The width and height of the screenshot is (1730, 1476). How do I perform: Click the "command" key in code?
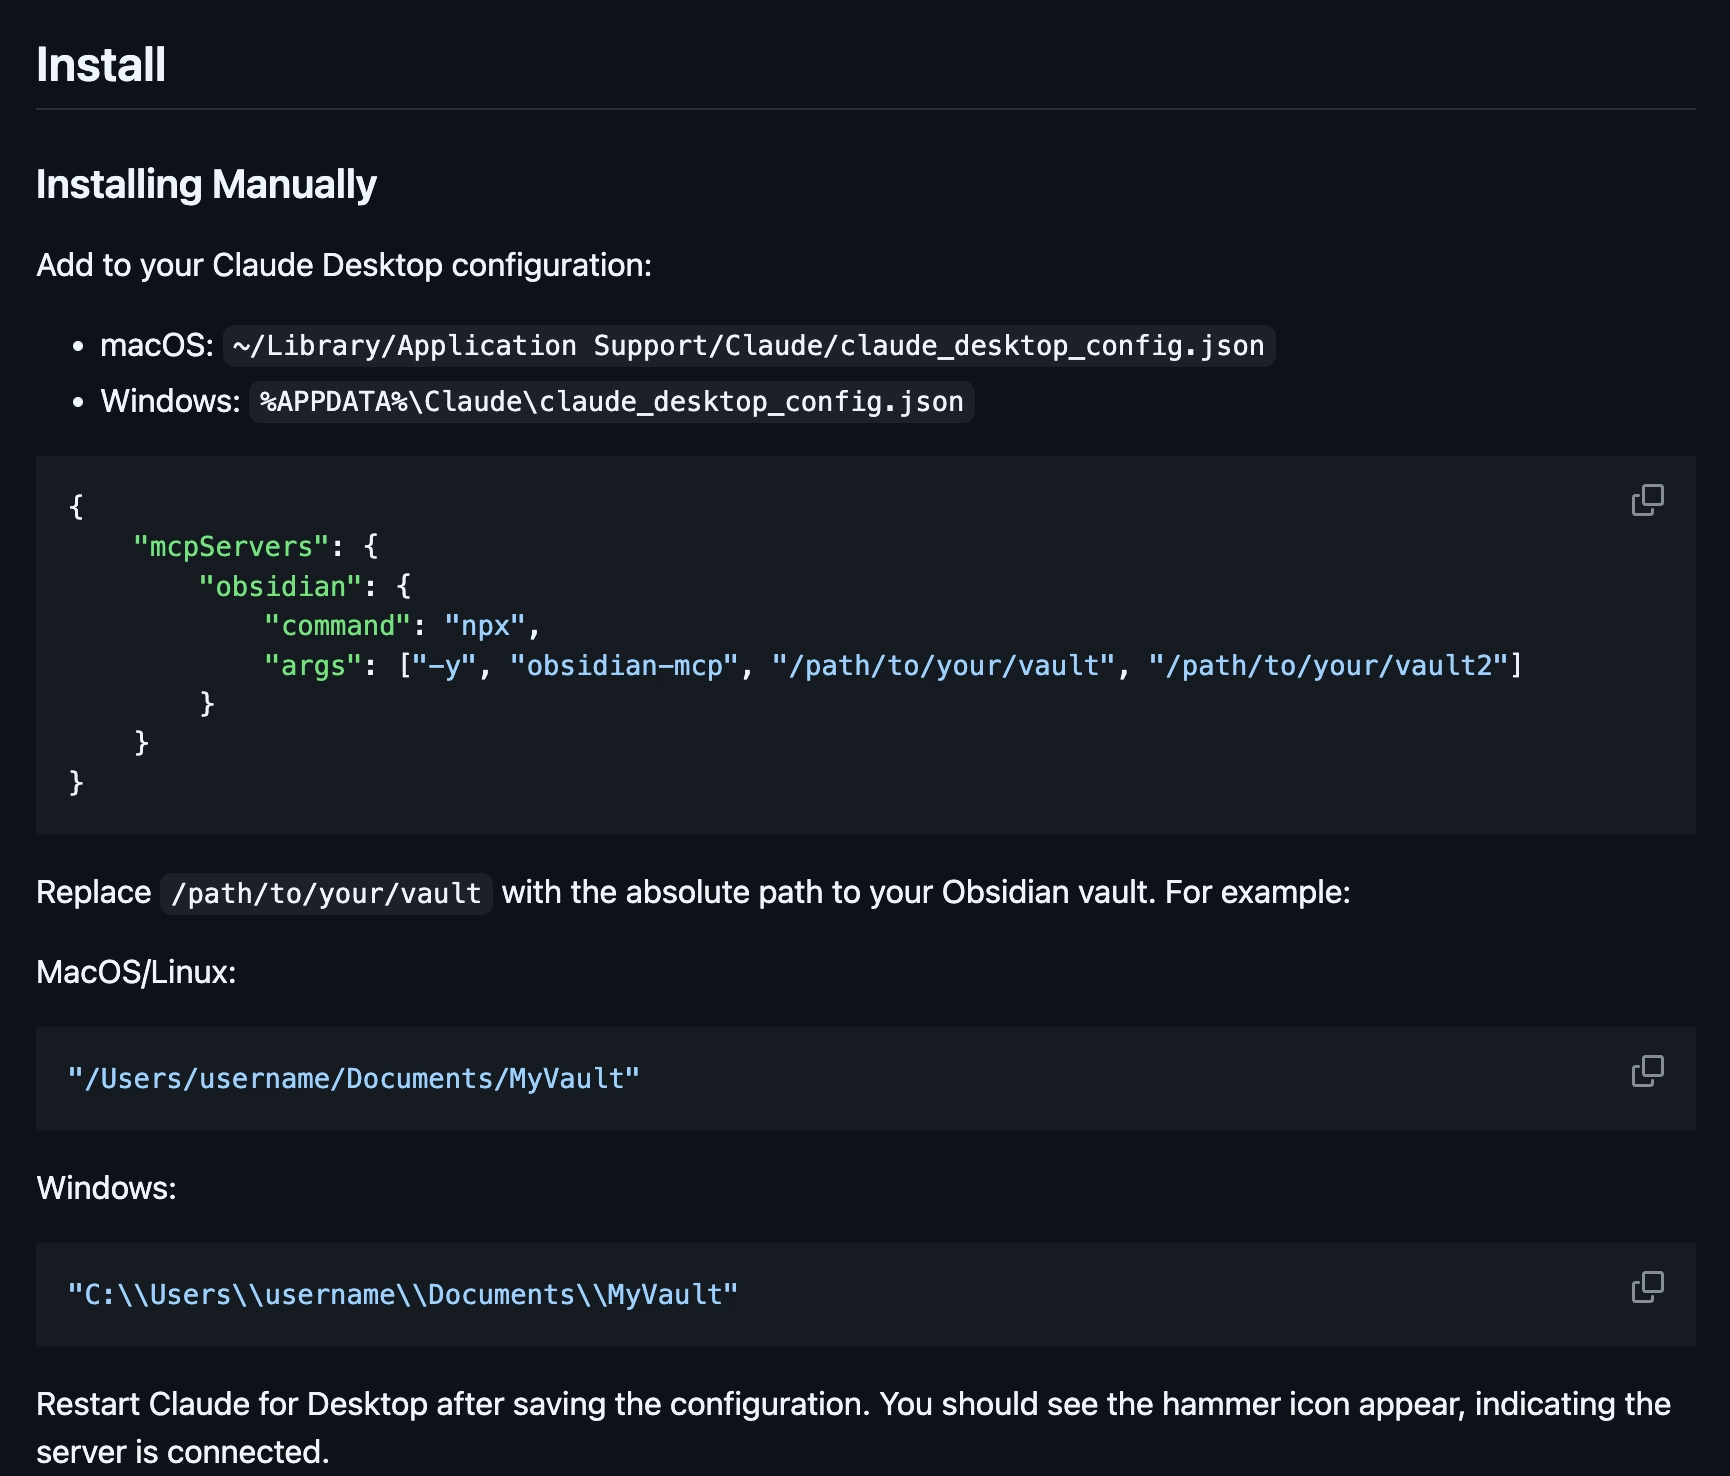[337, 626]
